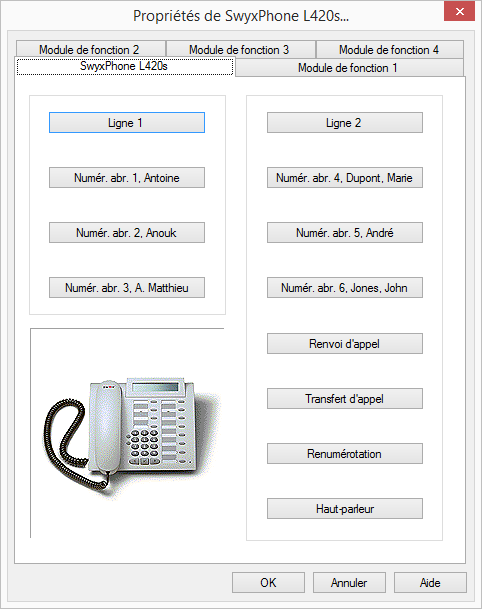
Task: Confirm with the OK button
Action: click(x=268, y=583)
